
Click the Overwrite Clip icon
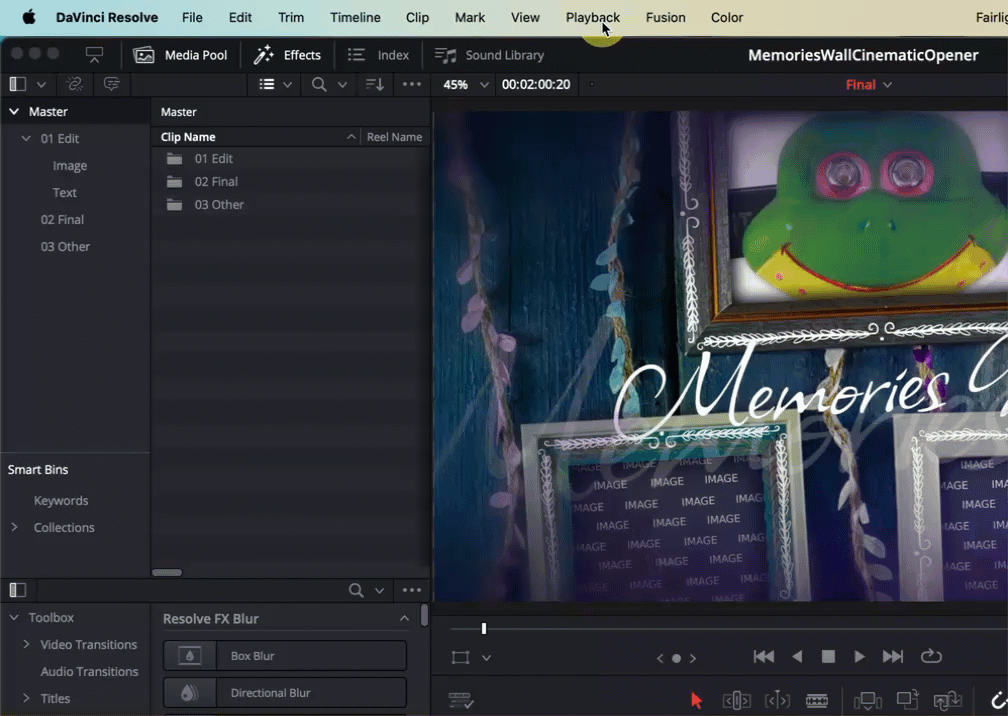pyautogui.click(x=907, y=700)
